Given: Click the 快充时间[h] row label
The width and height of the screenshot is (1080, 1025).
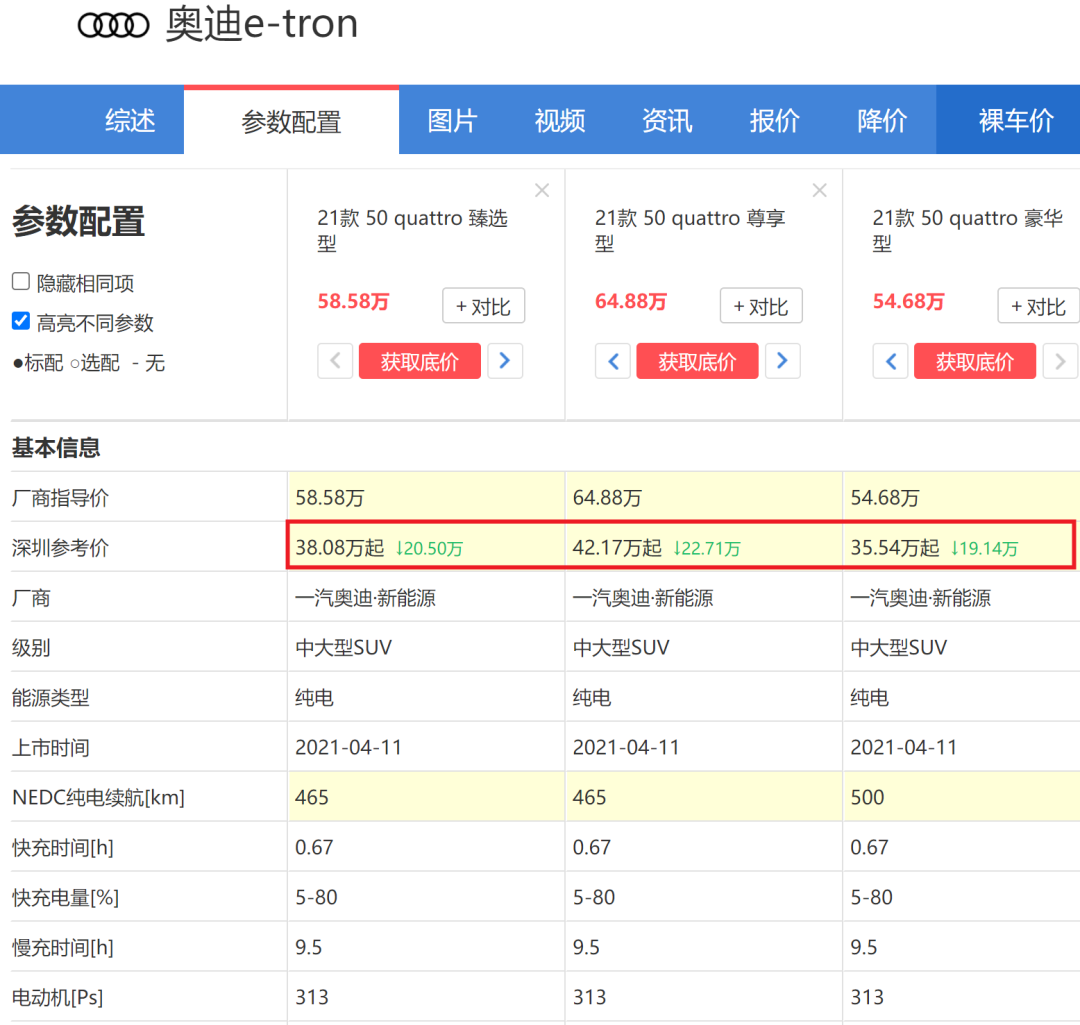Looking at the screenshot, I should 63,847.
